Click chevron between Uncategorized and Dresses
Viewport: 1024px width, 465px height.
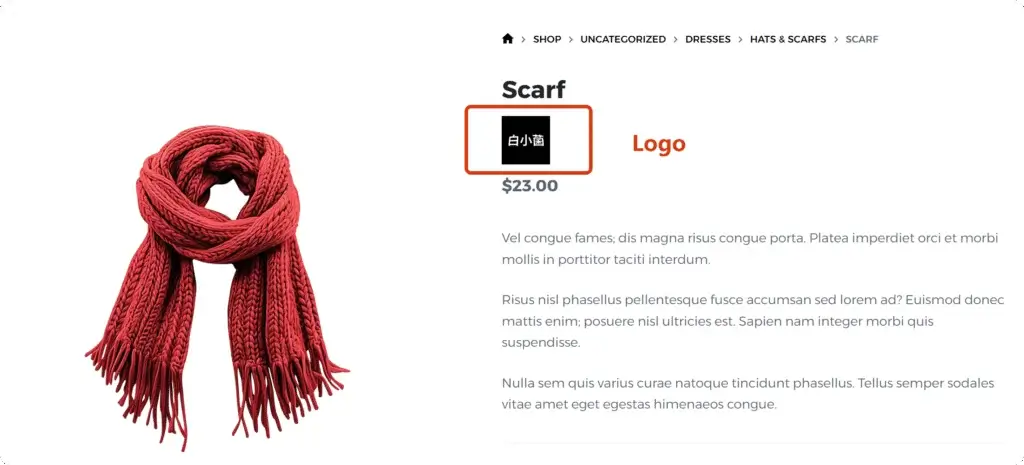[x=675, y=39]
